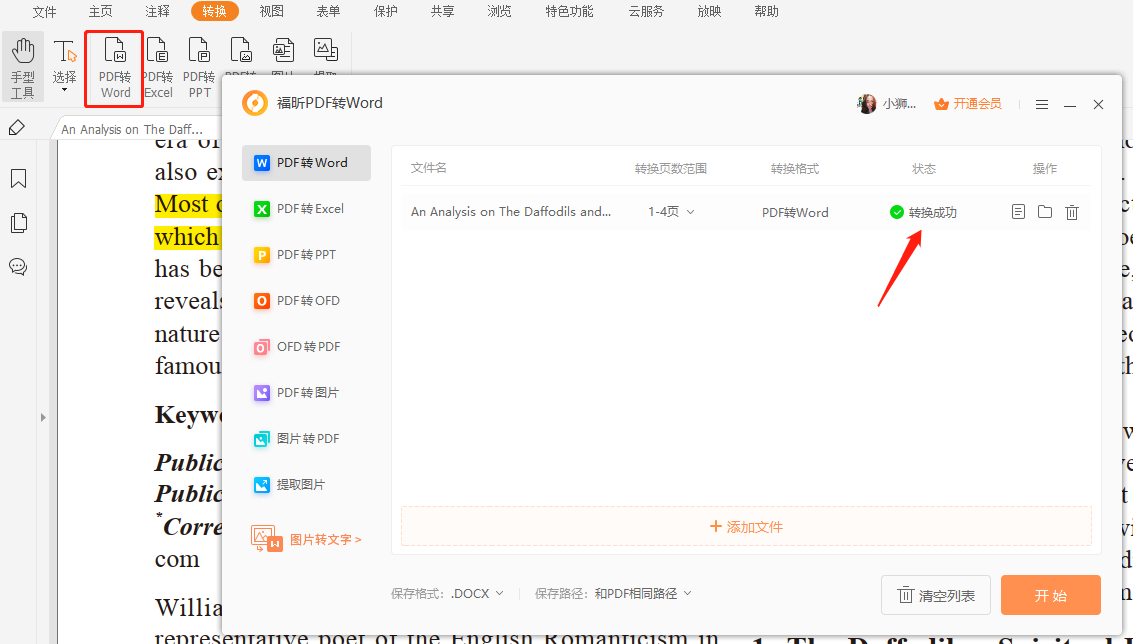This screenshot has height=644, width=1133.
Task: Click PDF to PPT in the ribbon
Action: point(199,68)
